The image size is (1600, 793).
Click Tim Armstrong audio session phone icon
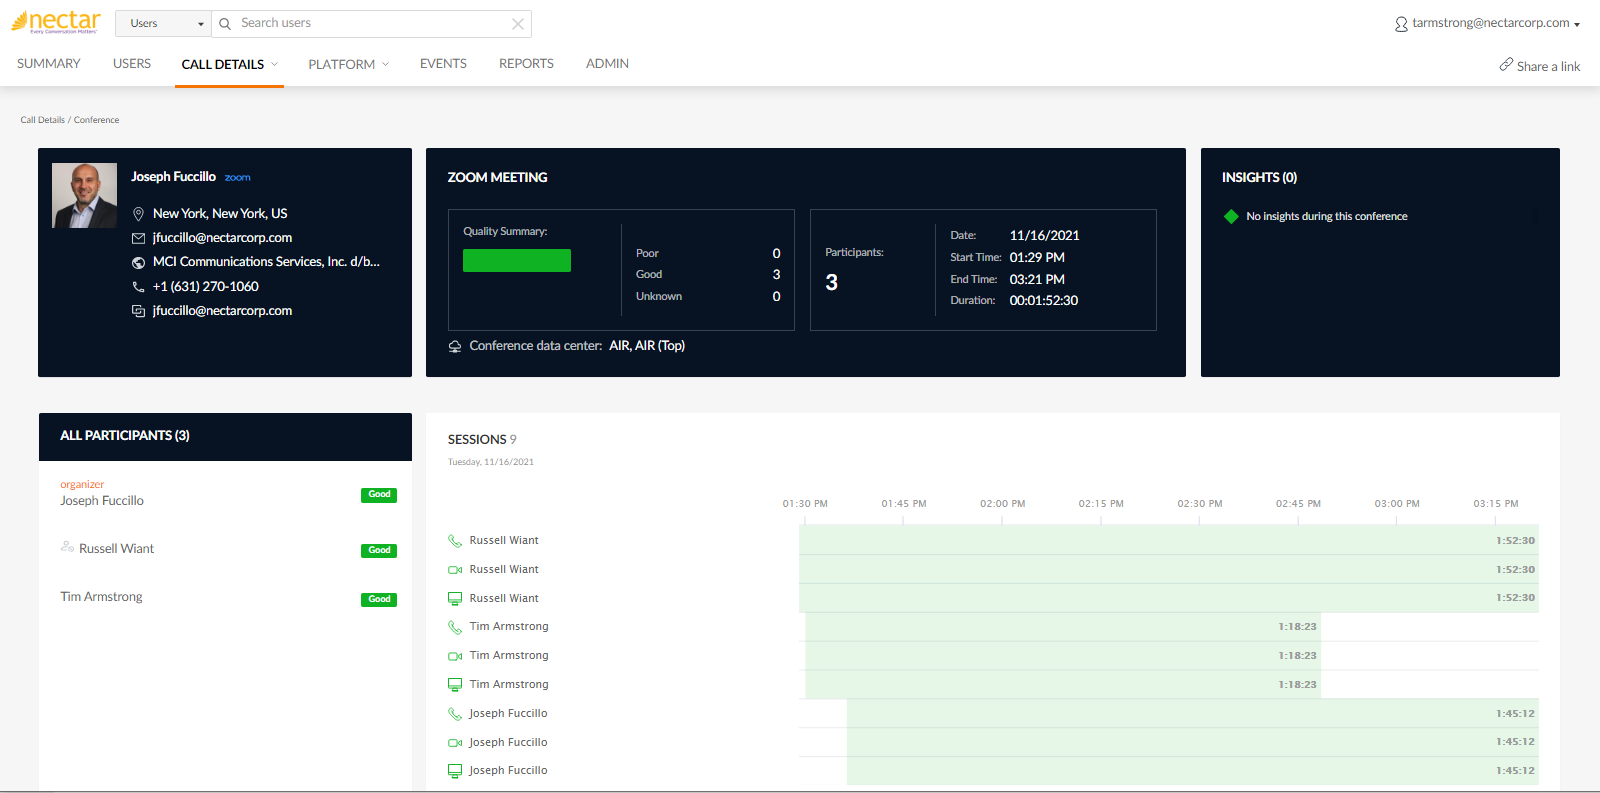pyautogui.click(x=455, y=627)
